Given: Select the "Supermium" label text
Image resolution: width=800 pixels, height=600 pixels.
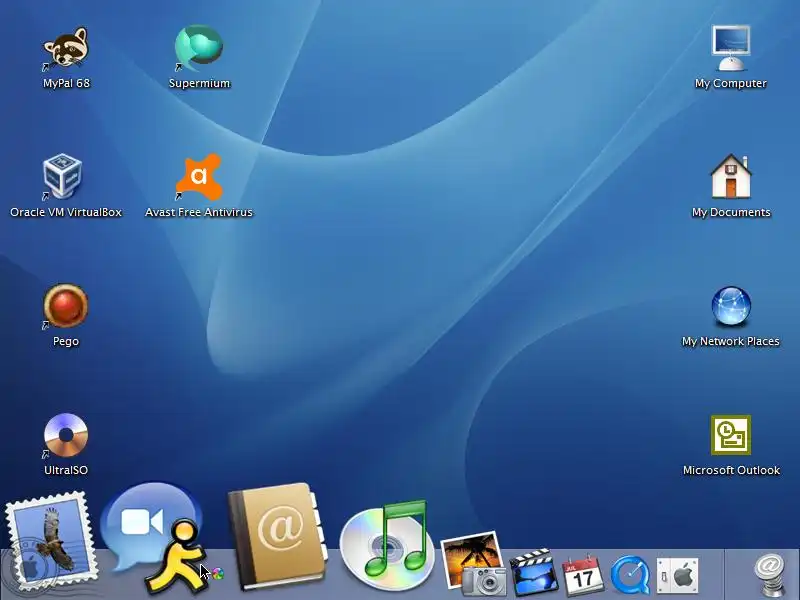Looking at the screenshot, I should pos(199,83).
